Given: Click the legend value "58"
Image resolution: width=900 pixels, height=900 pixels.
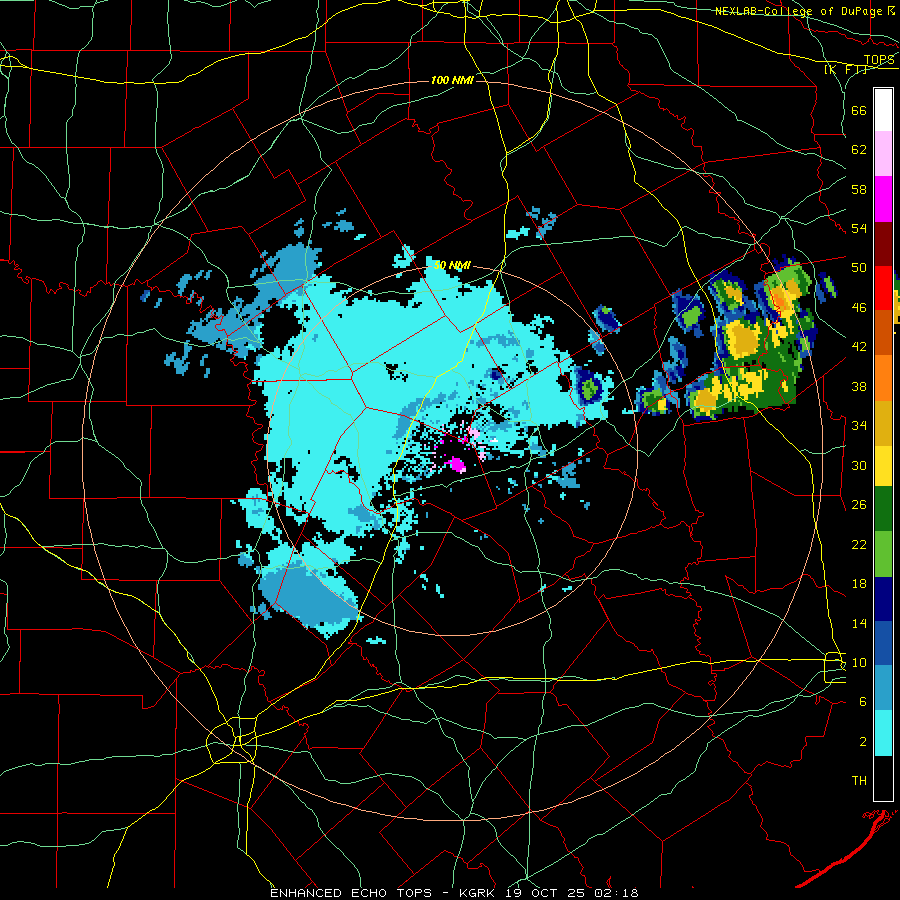Looking at the screenshot, I should [859, 189].
